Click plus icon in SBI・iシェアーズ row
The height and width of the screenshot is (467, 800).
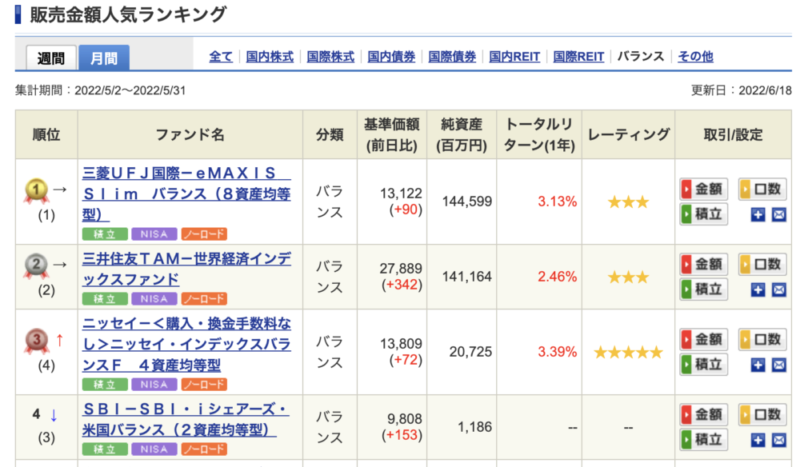pos(758,440)
